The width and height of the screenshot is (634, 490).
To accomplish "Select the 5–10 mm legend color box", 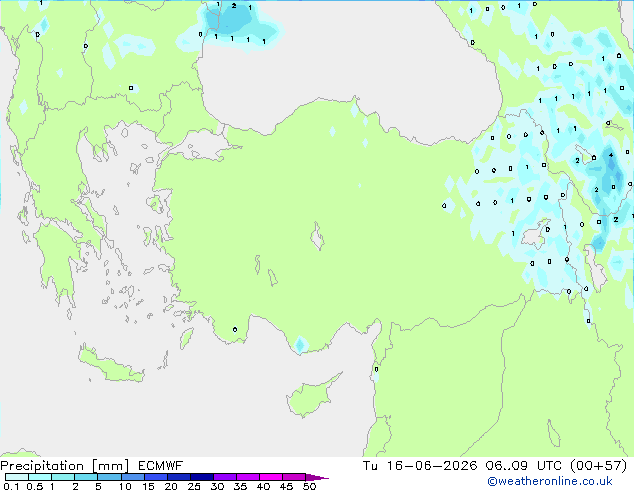I will (x=109, y=477).
